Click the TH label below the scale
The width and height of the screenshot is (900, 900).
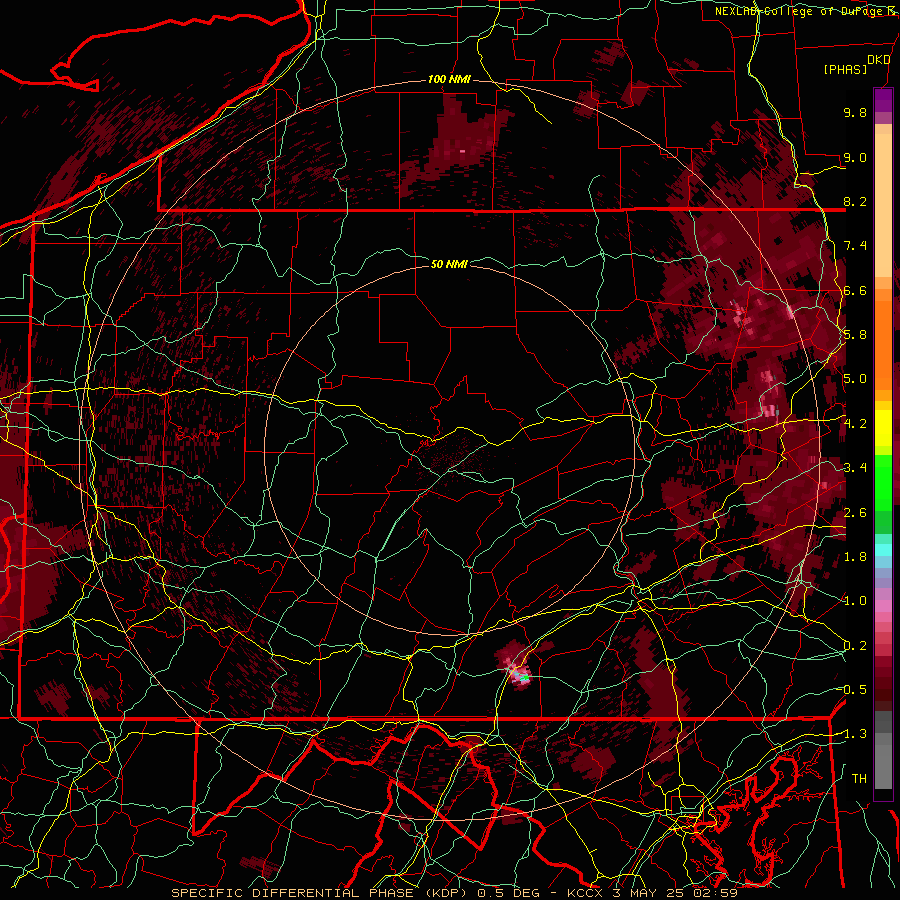click(x=859, y=779)
